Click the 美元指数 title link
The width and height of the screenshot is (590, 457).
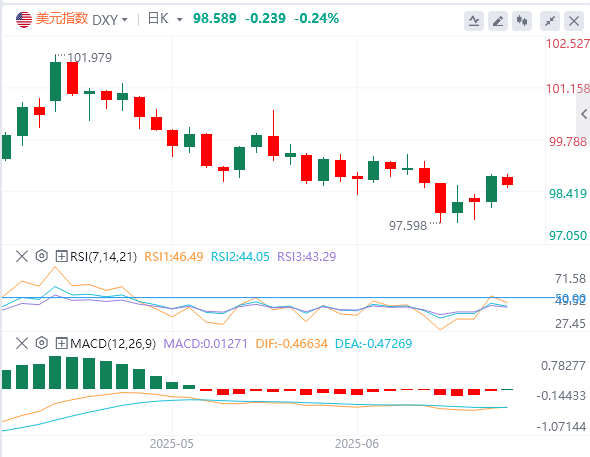(x=62, y=19)
